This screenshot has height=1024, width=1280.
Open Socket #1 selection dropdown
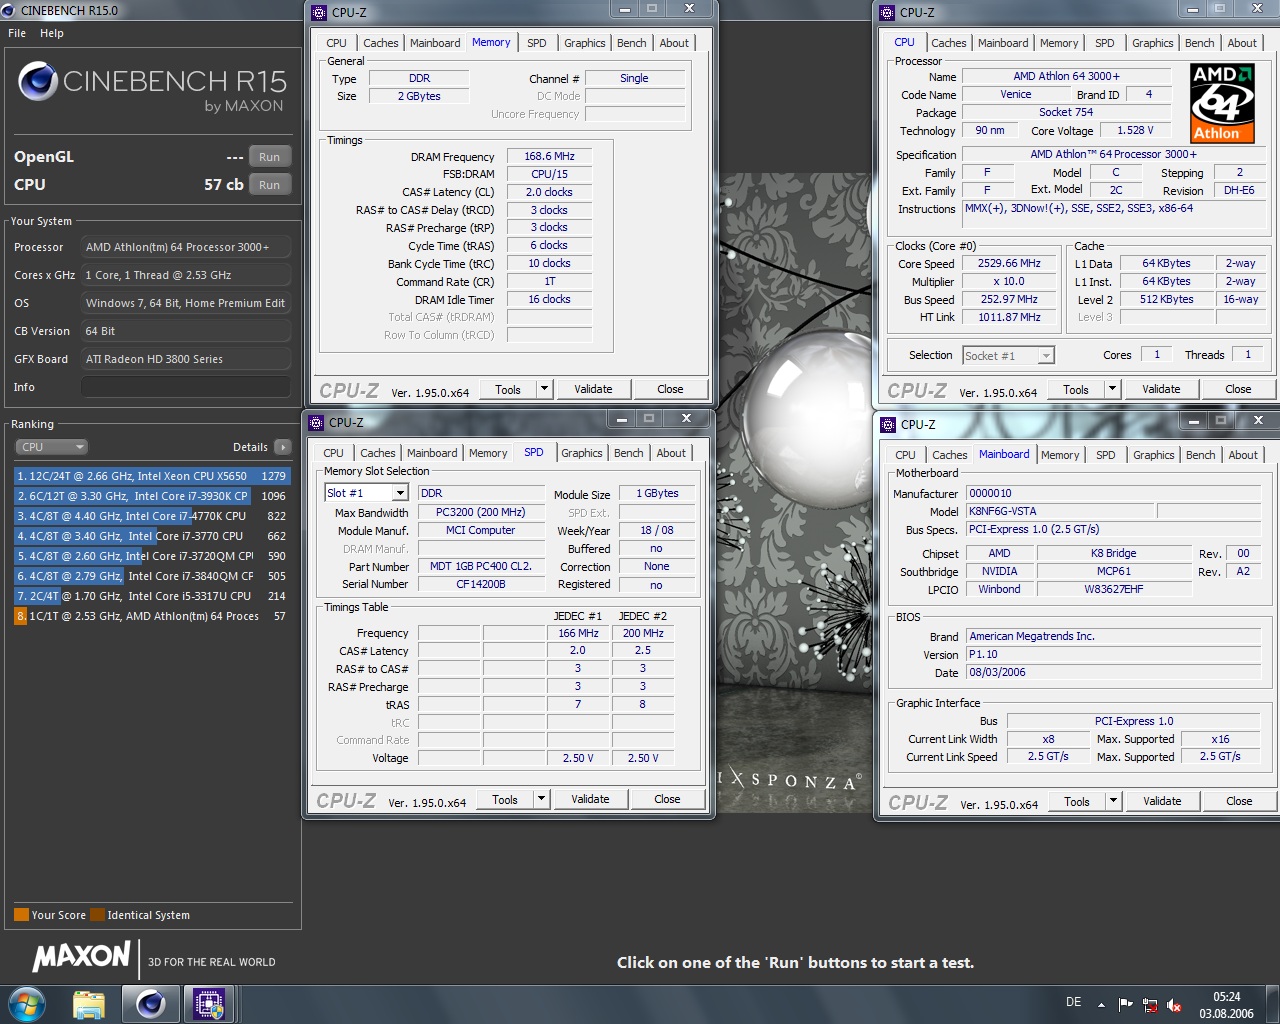1008,355
